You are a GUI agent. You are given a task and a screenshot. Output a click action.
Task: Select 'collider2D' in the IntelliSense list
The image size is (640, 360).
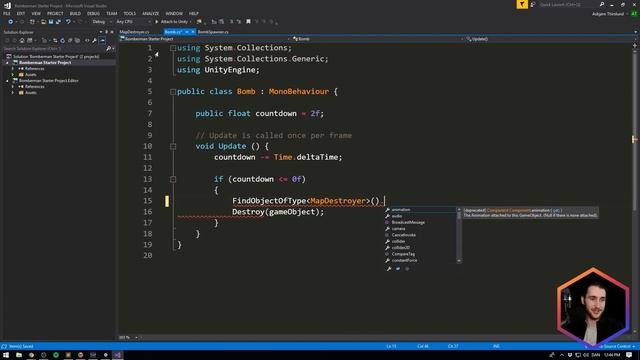pyautogui.click(x=420, y=248)
